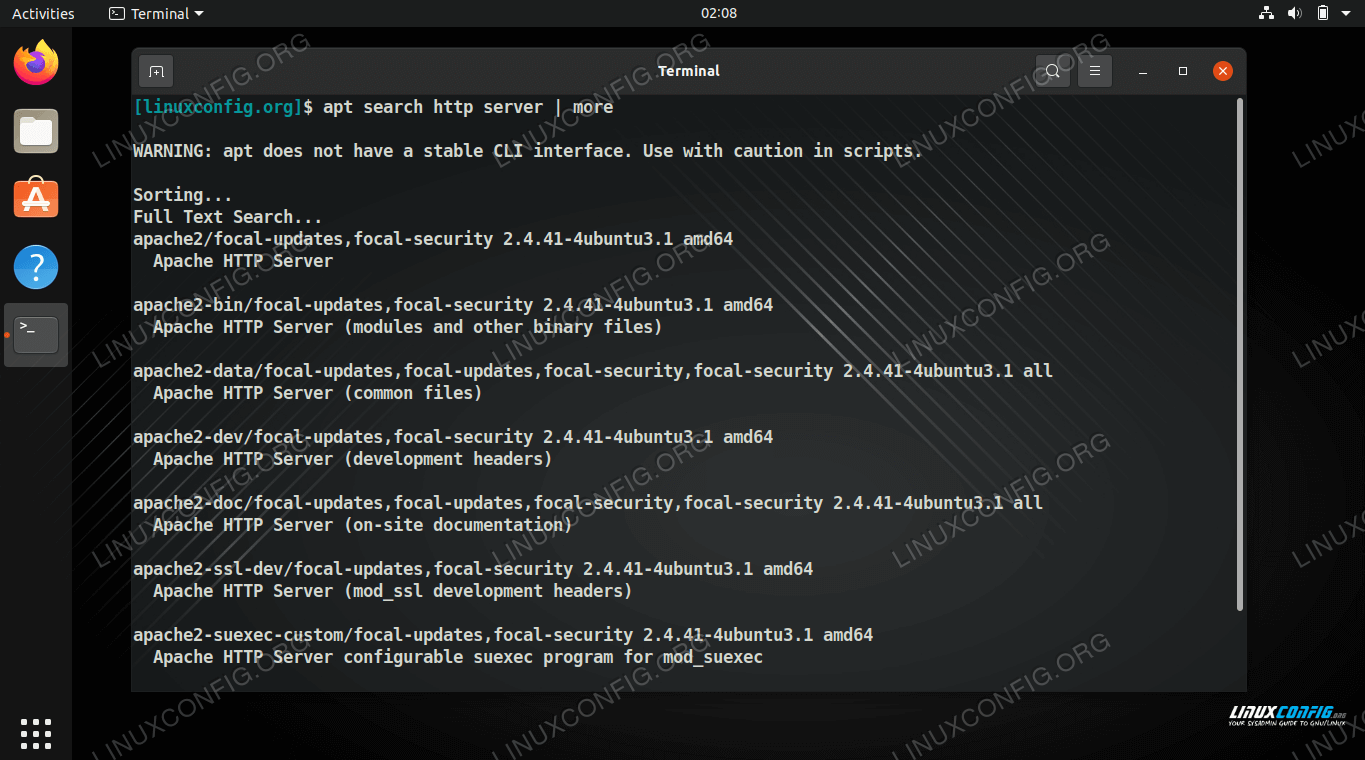
Task: Minimize the Terminal window
Action: coord(1142,71)
